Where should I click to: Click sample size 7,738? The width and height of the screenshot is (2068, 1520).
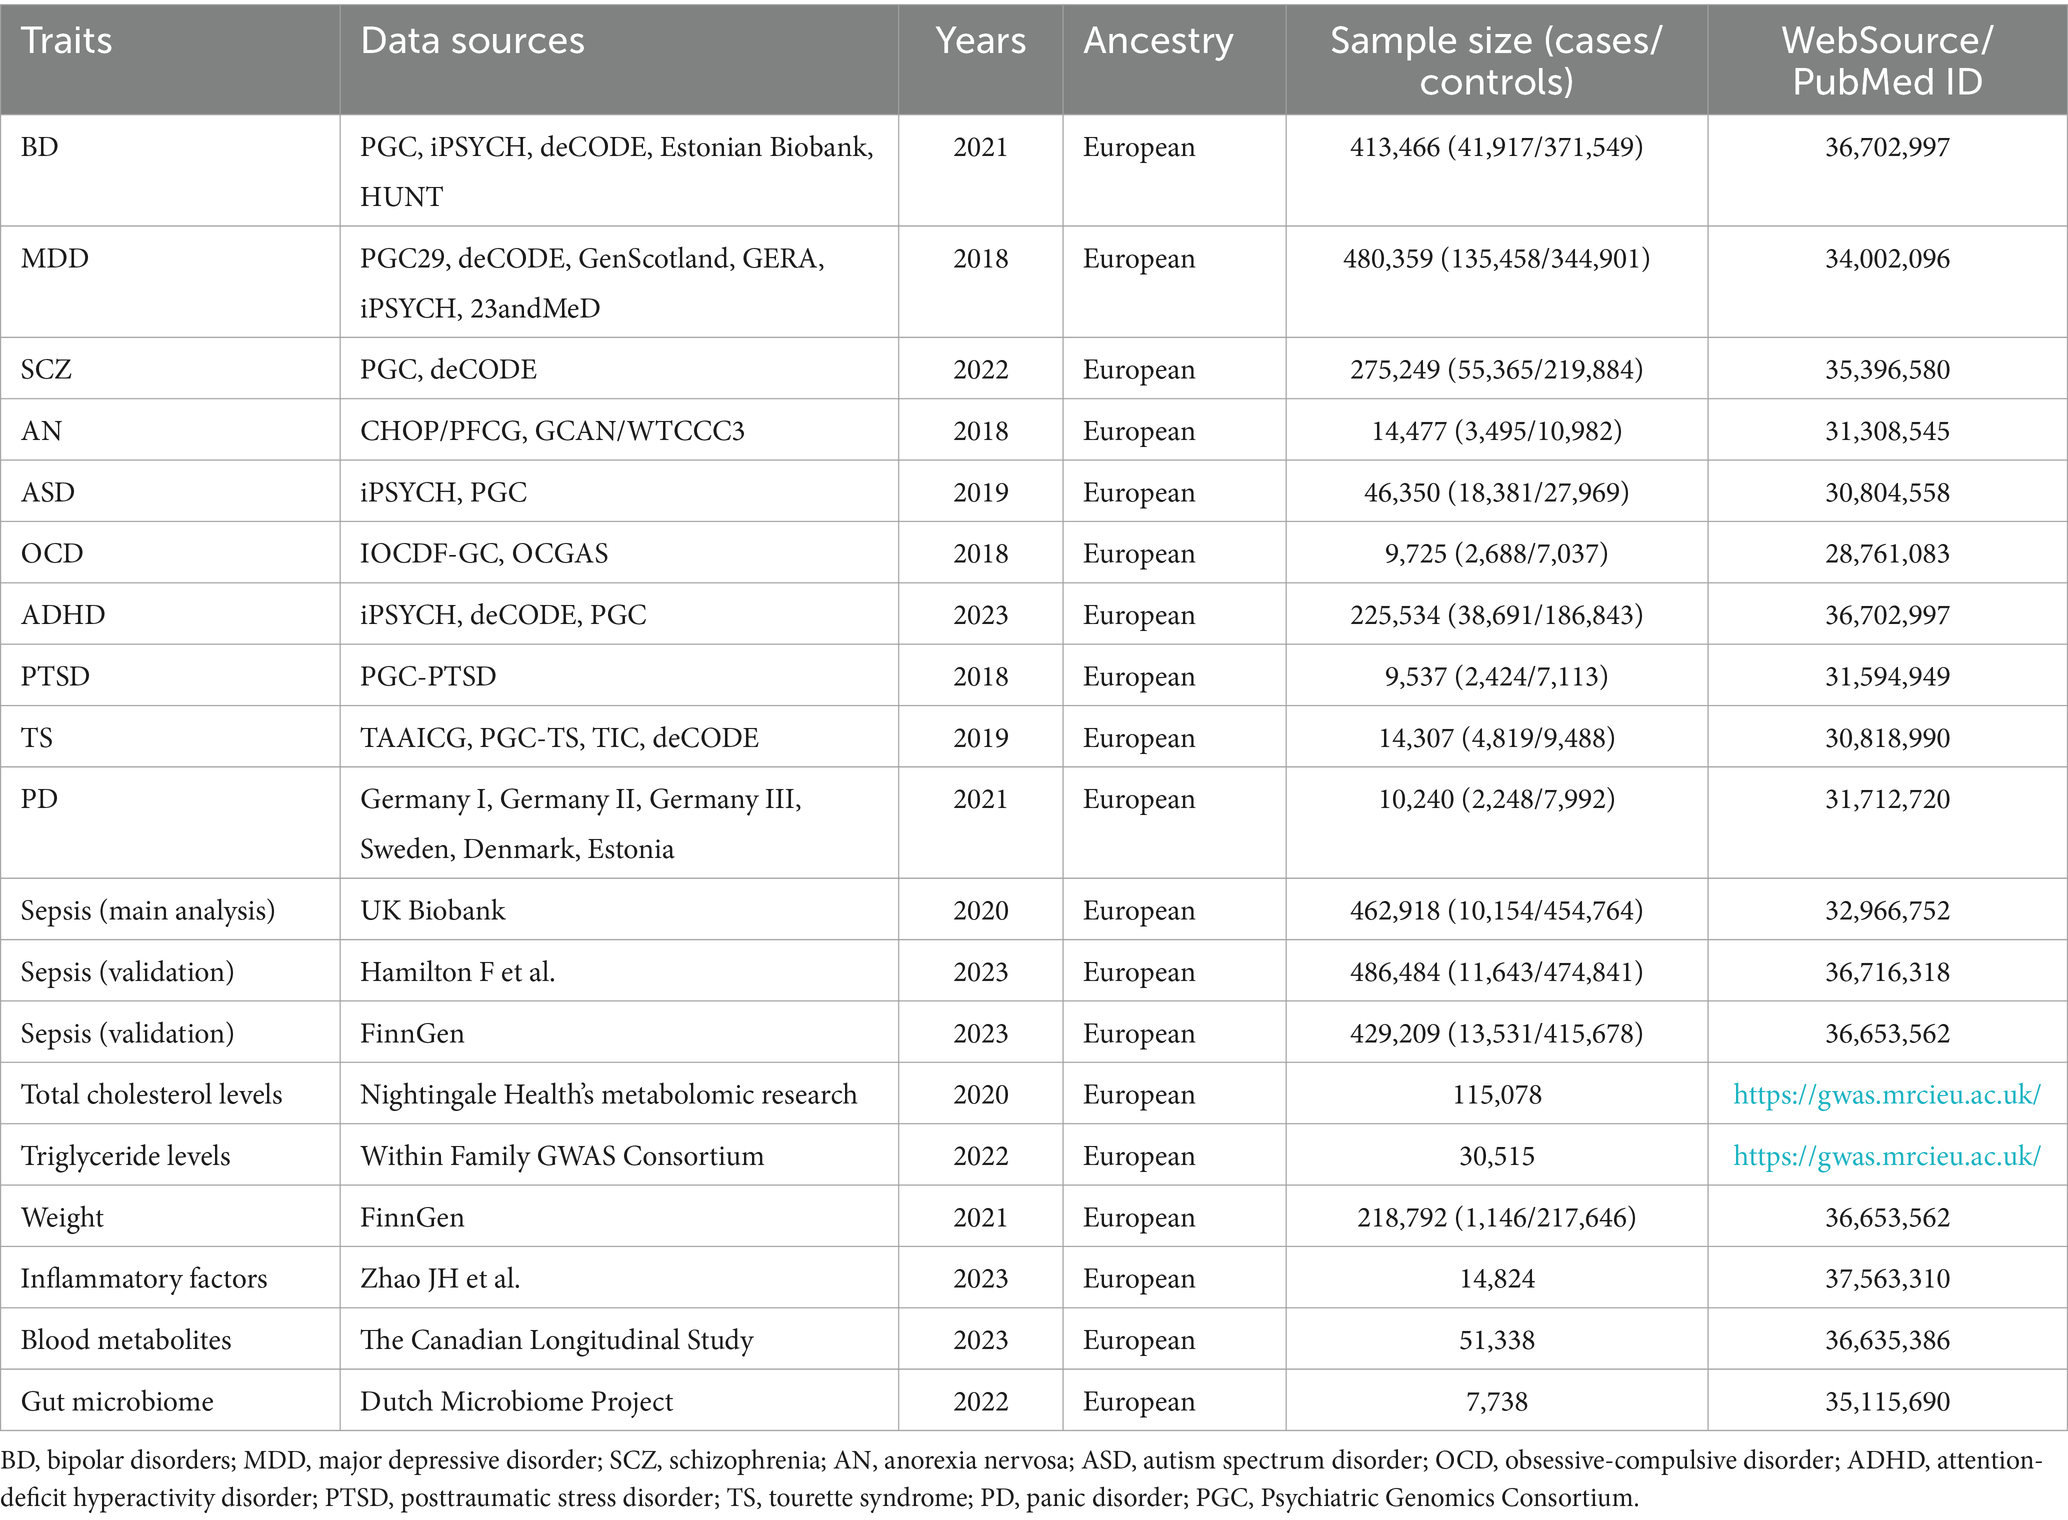(x=1497, y=1402)
